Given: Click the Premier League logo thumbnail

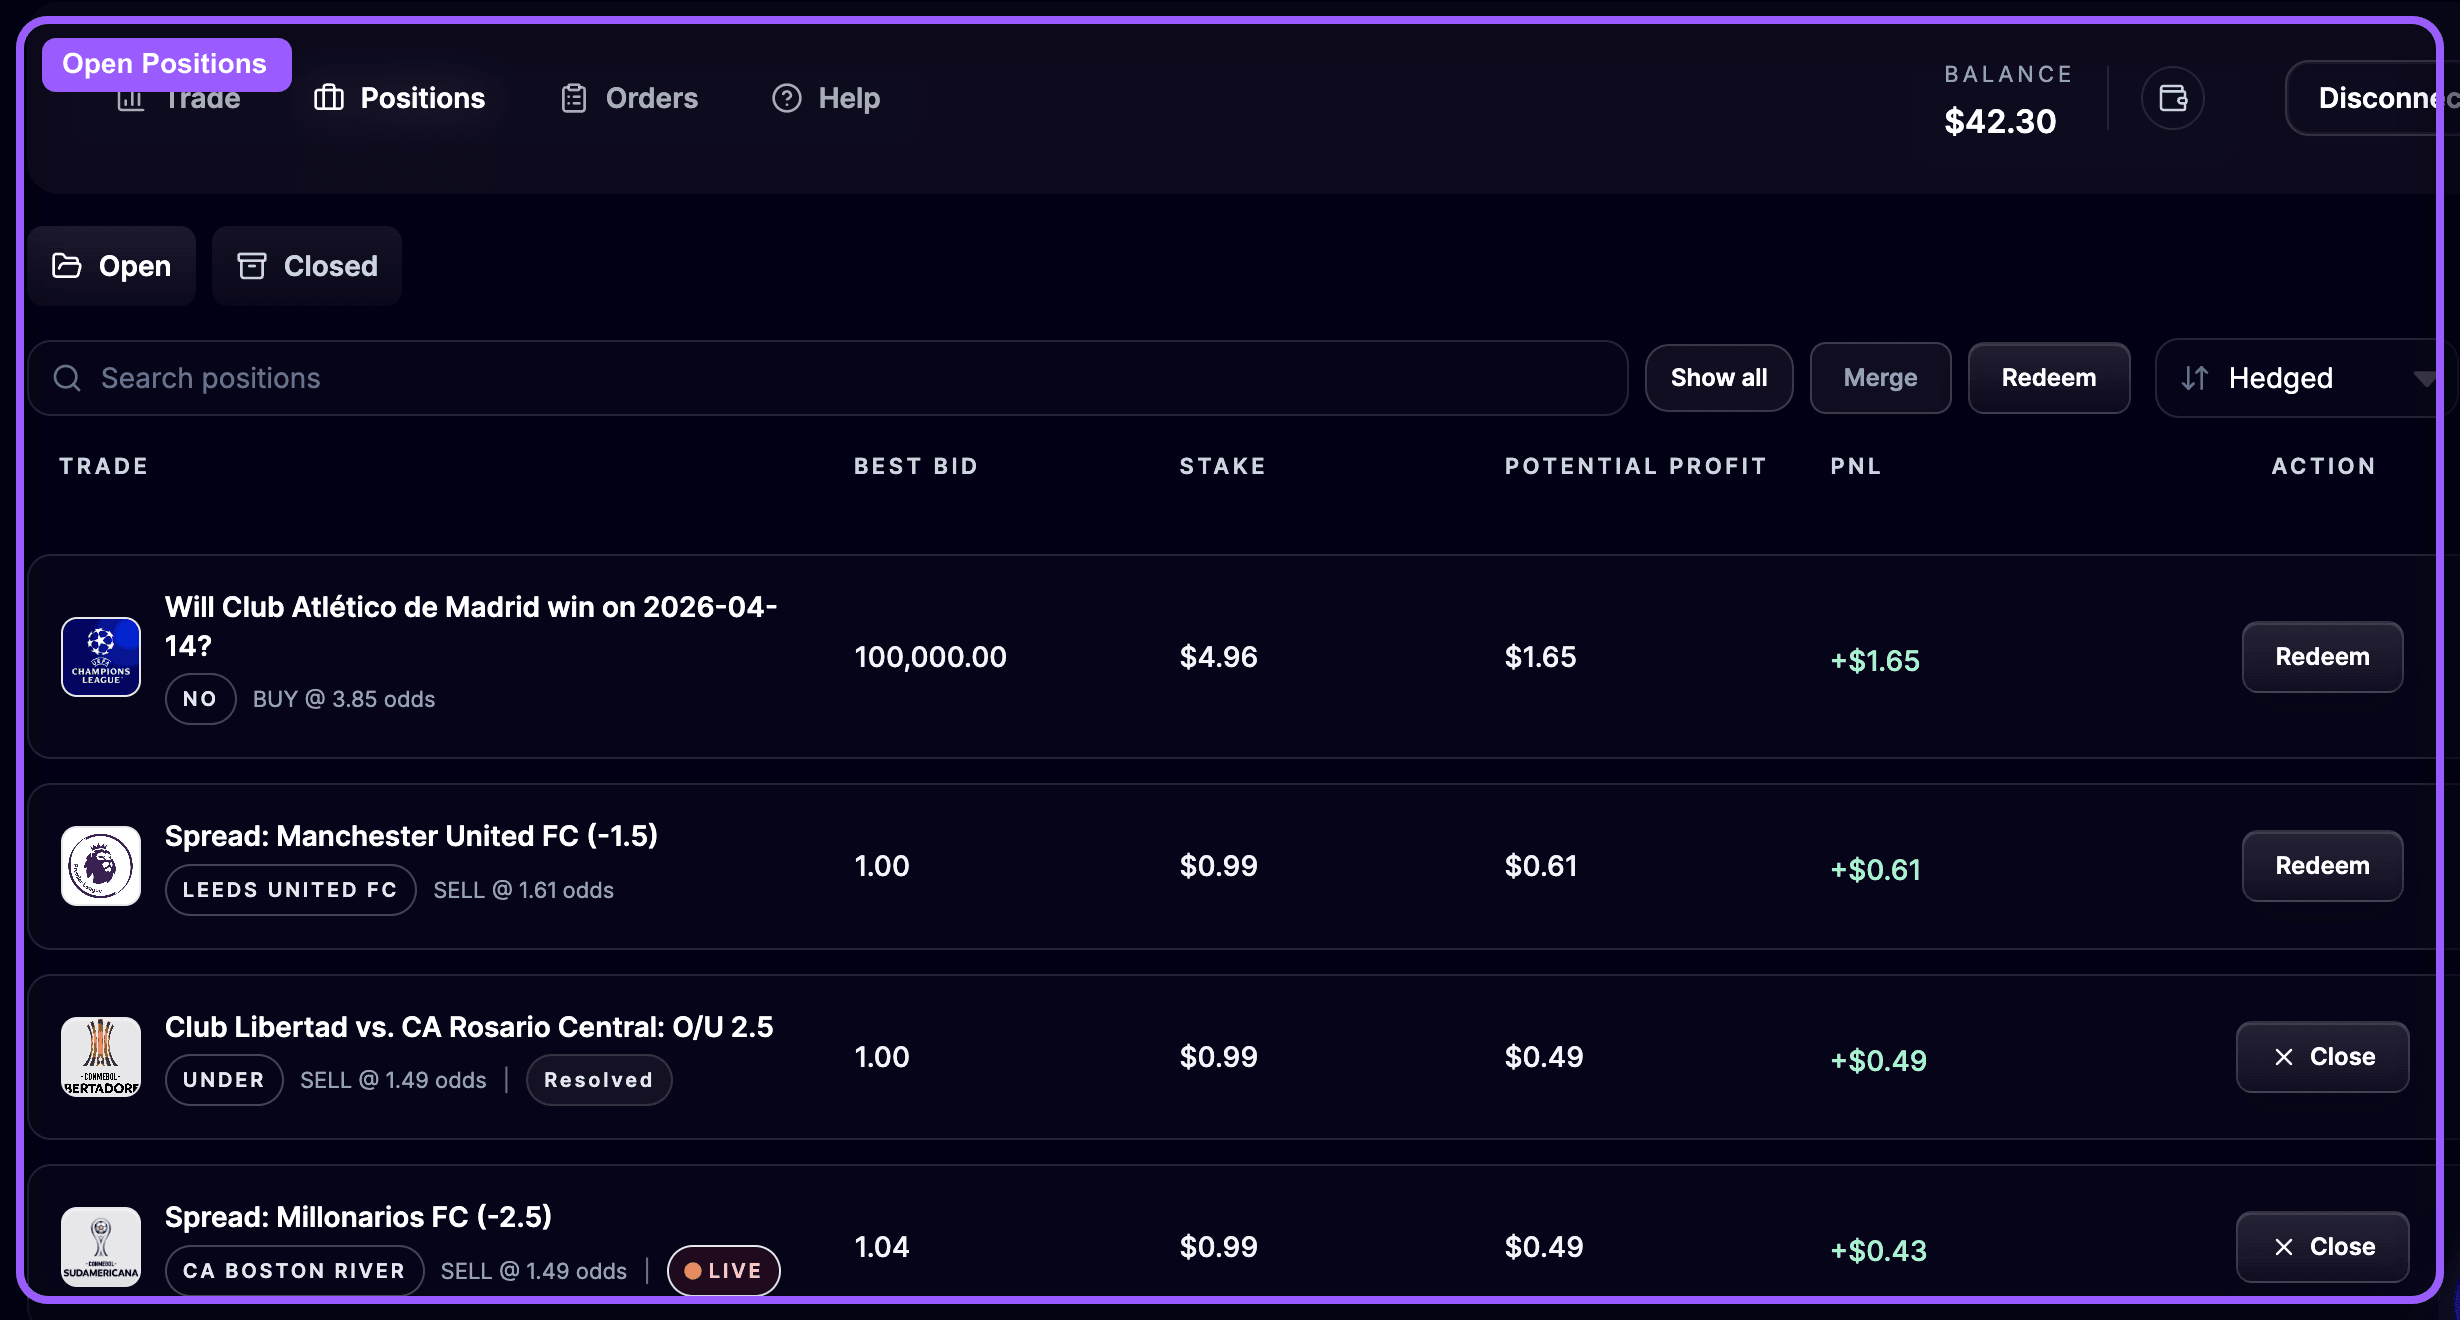Looking at the screenshot, I should (101, 866).
